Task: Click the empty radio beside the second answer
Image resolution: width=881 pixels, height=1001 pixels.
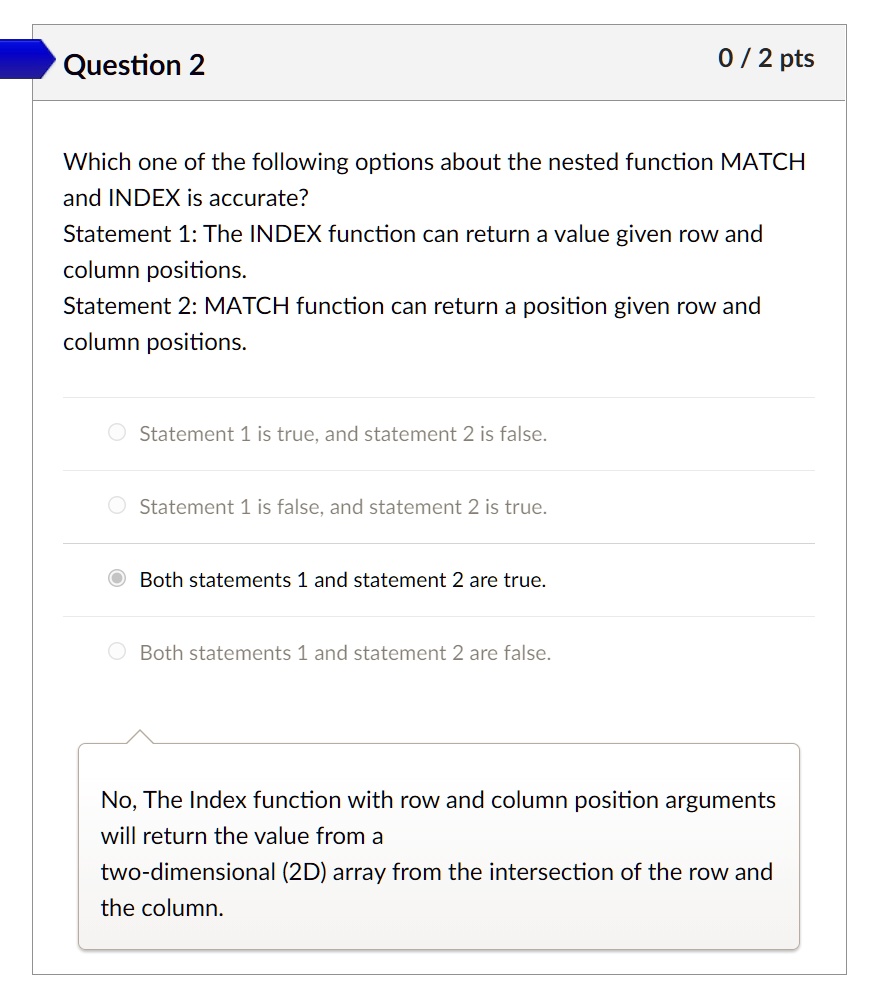Action: pyautogui.click(x=116, y=507)
